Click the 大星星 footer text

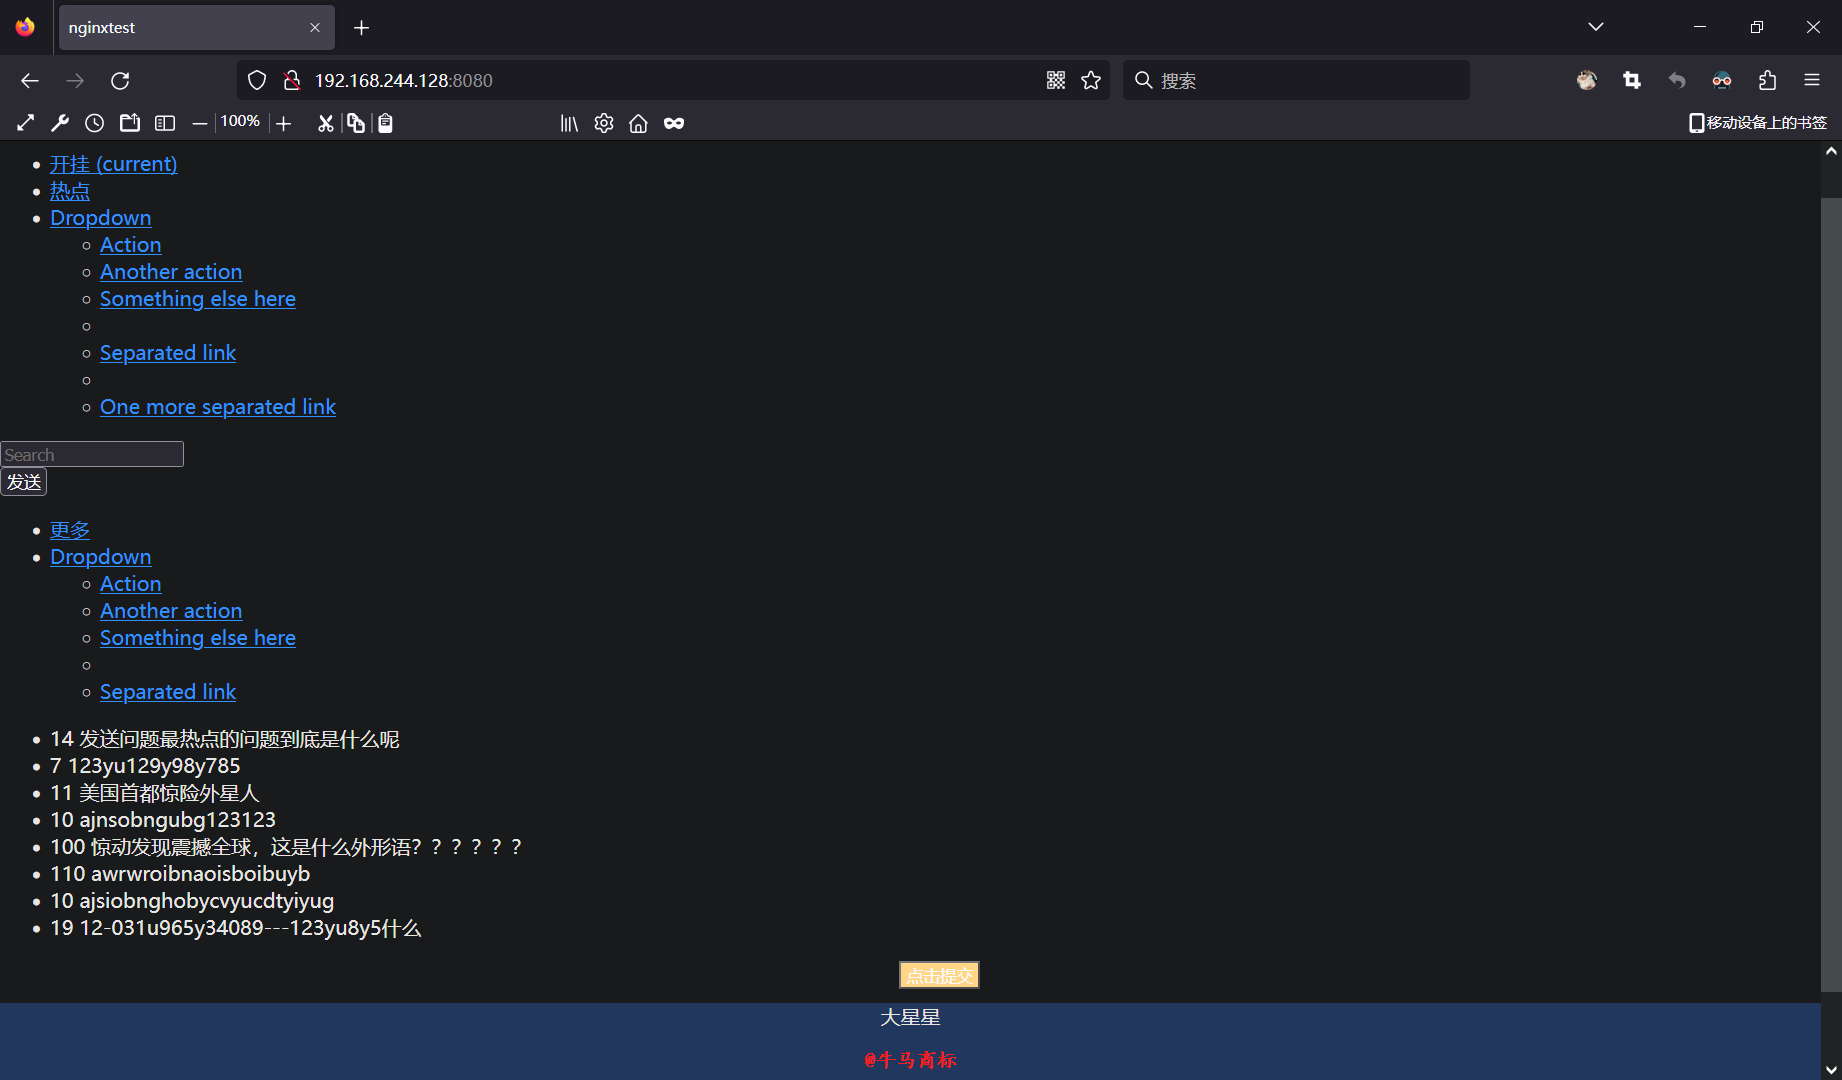pyautogui.click(x=910, y=1017)
